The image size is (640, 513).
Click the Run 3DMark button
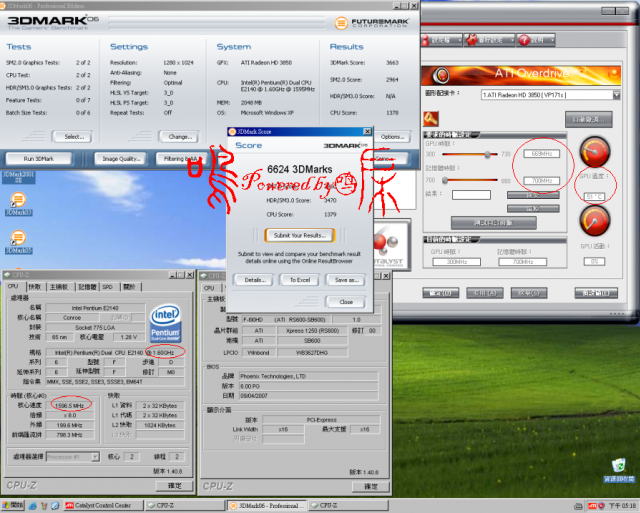38,159
